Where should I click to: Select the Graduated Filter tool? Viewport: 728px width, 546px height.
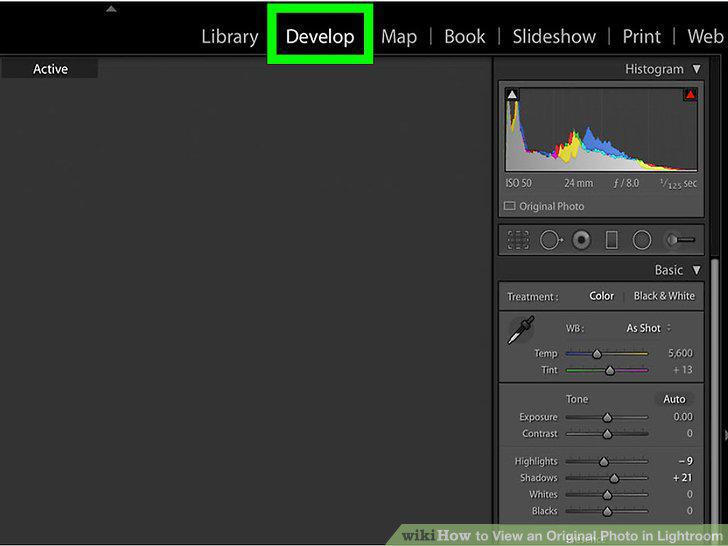611,240
